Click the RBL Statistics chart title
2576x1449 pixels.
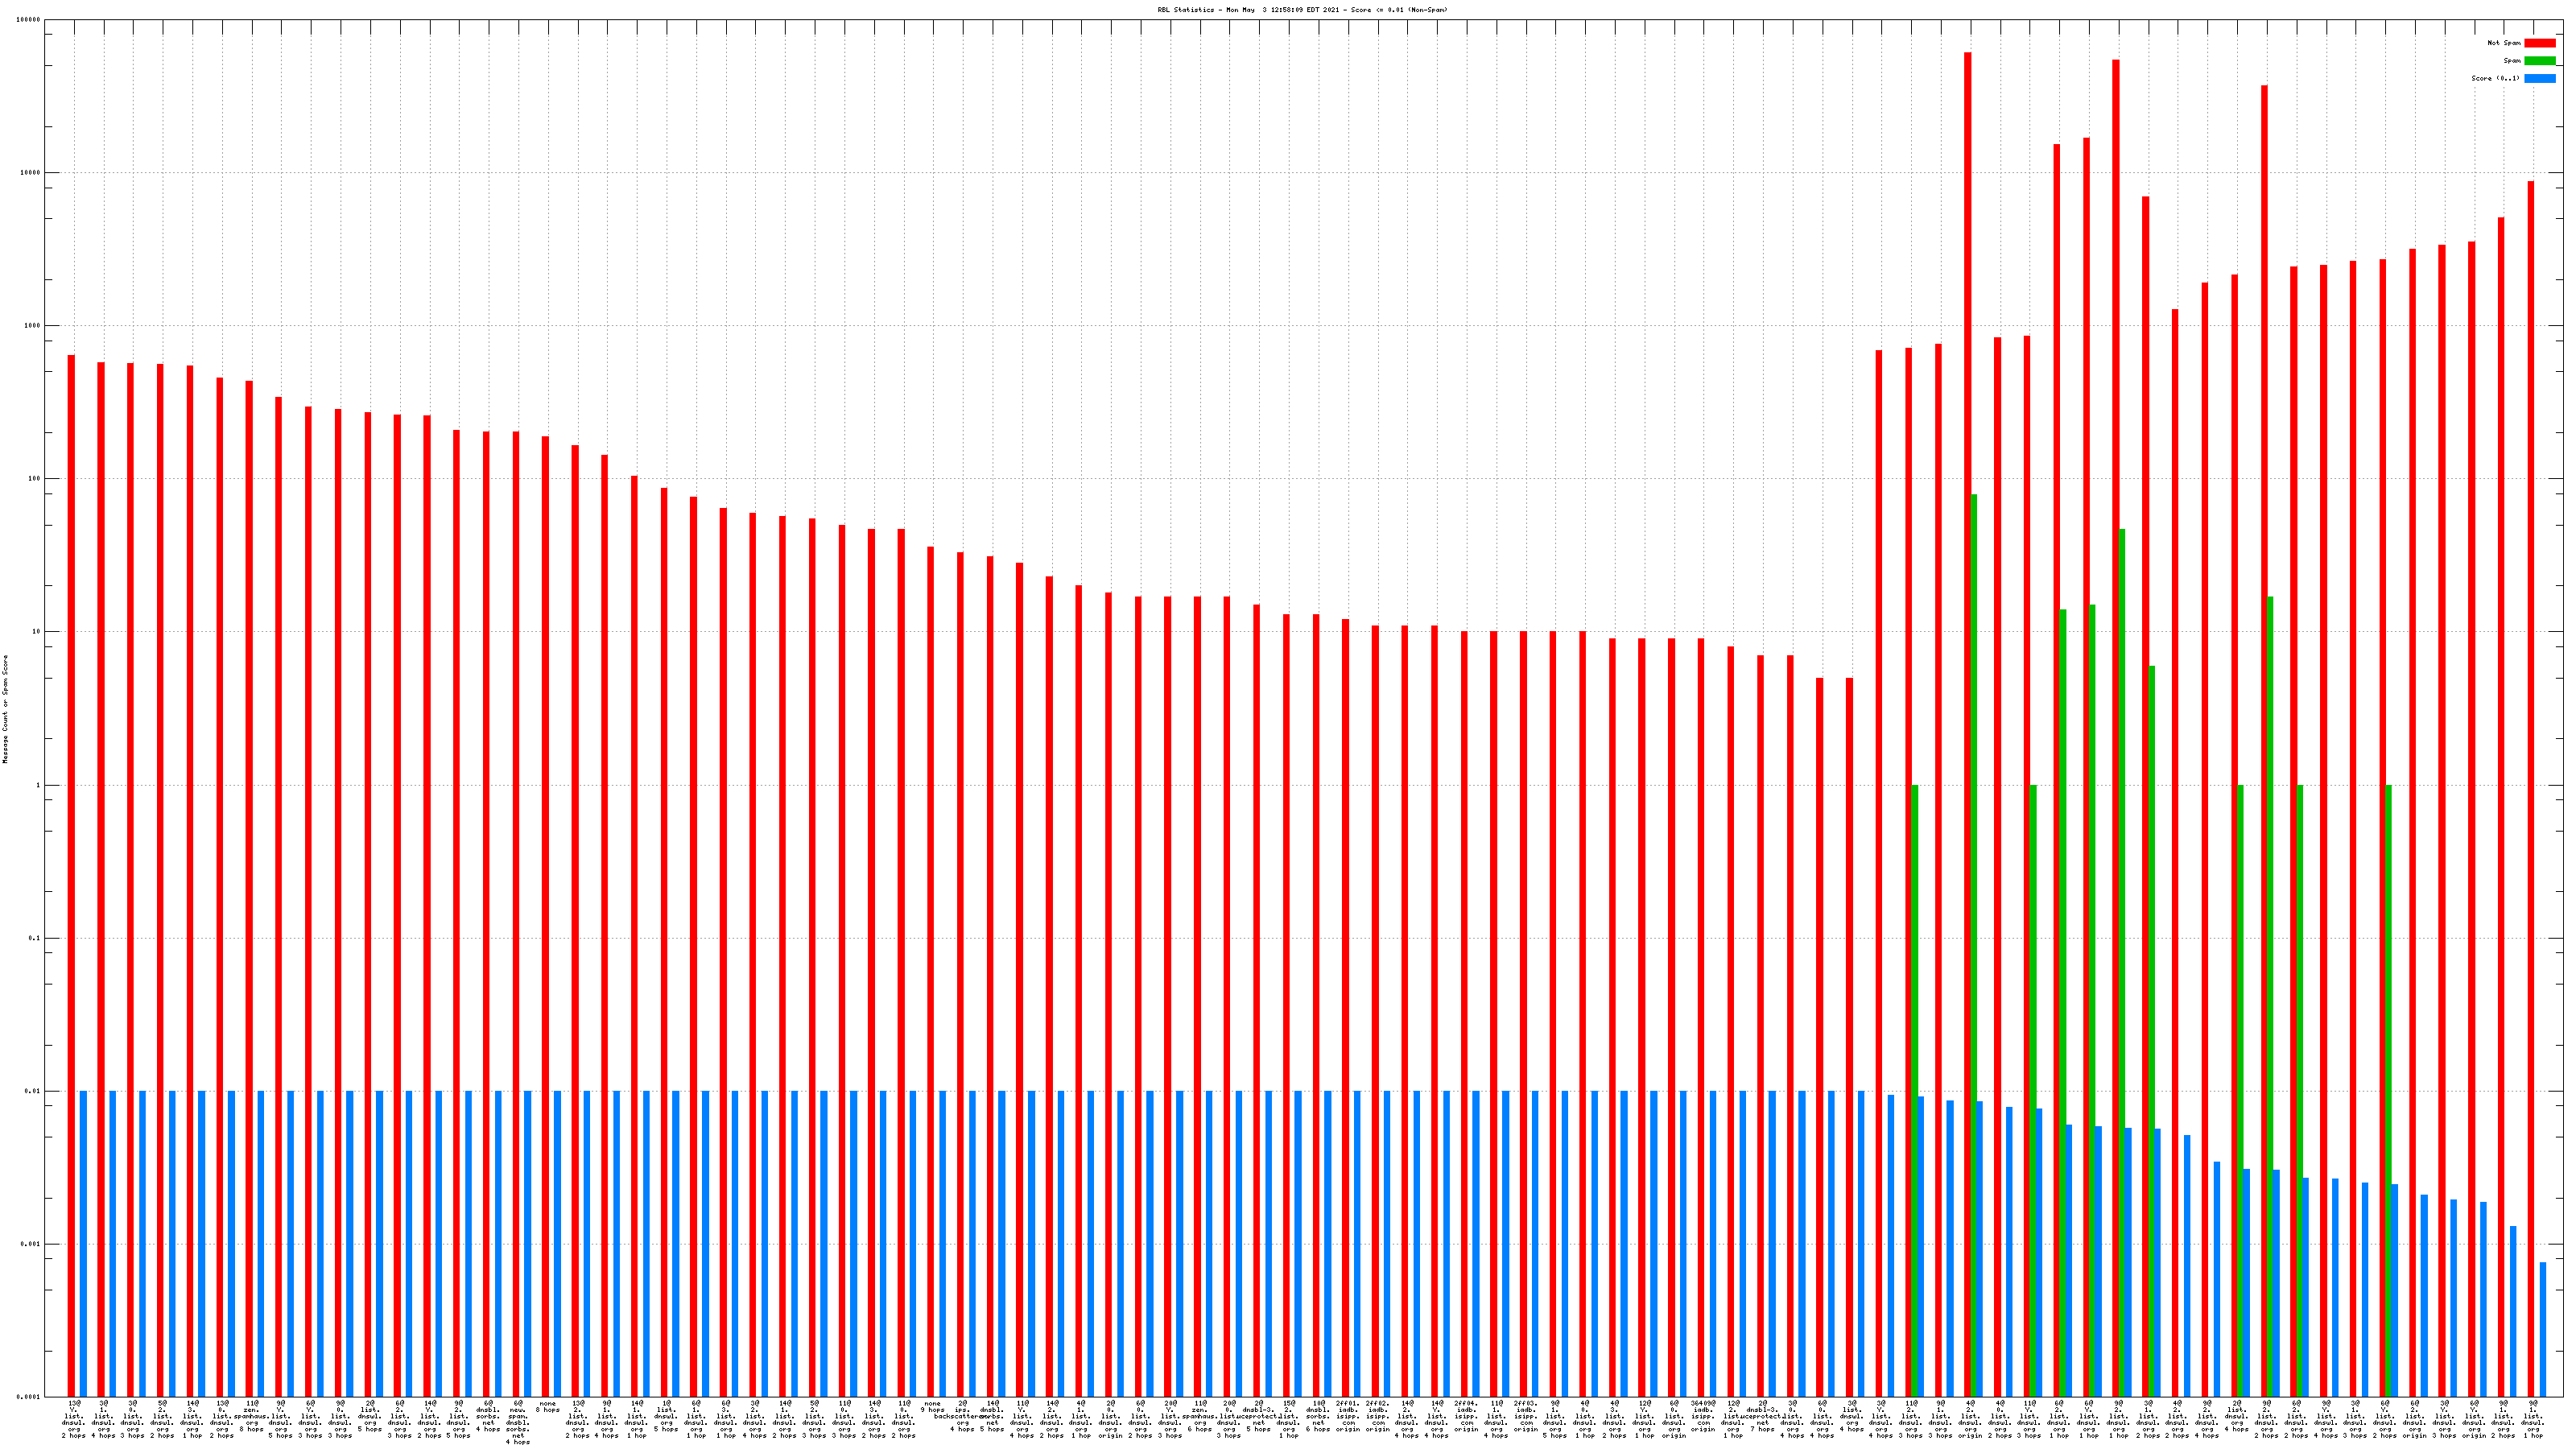[1302, 10]
